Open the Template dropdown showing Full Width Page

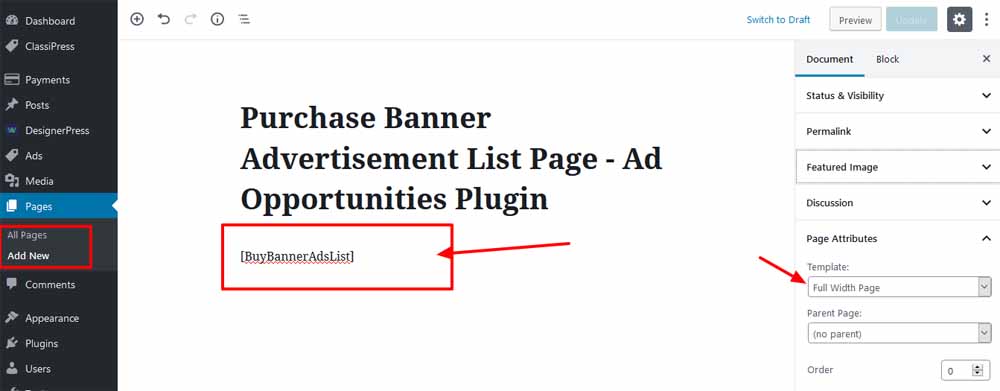pyautogui.click(x=899, y=288)
